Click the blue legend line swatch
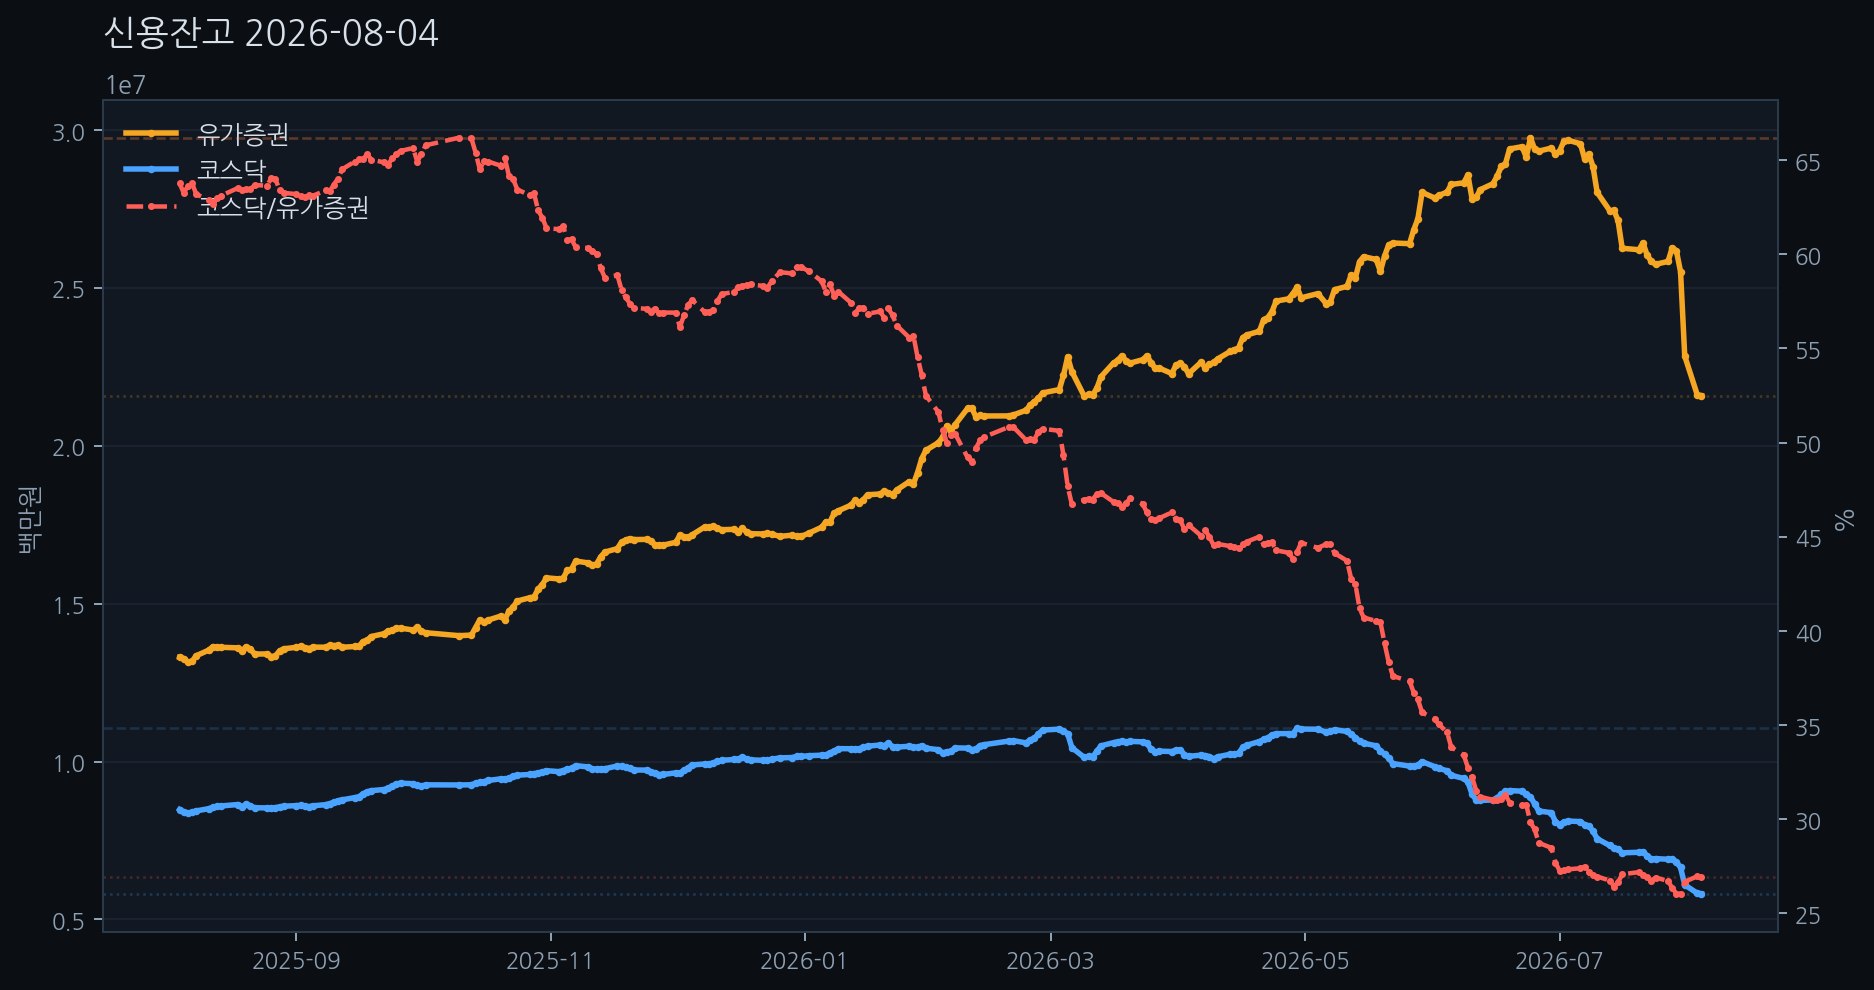1874x990 pixels. (151, 170)
